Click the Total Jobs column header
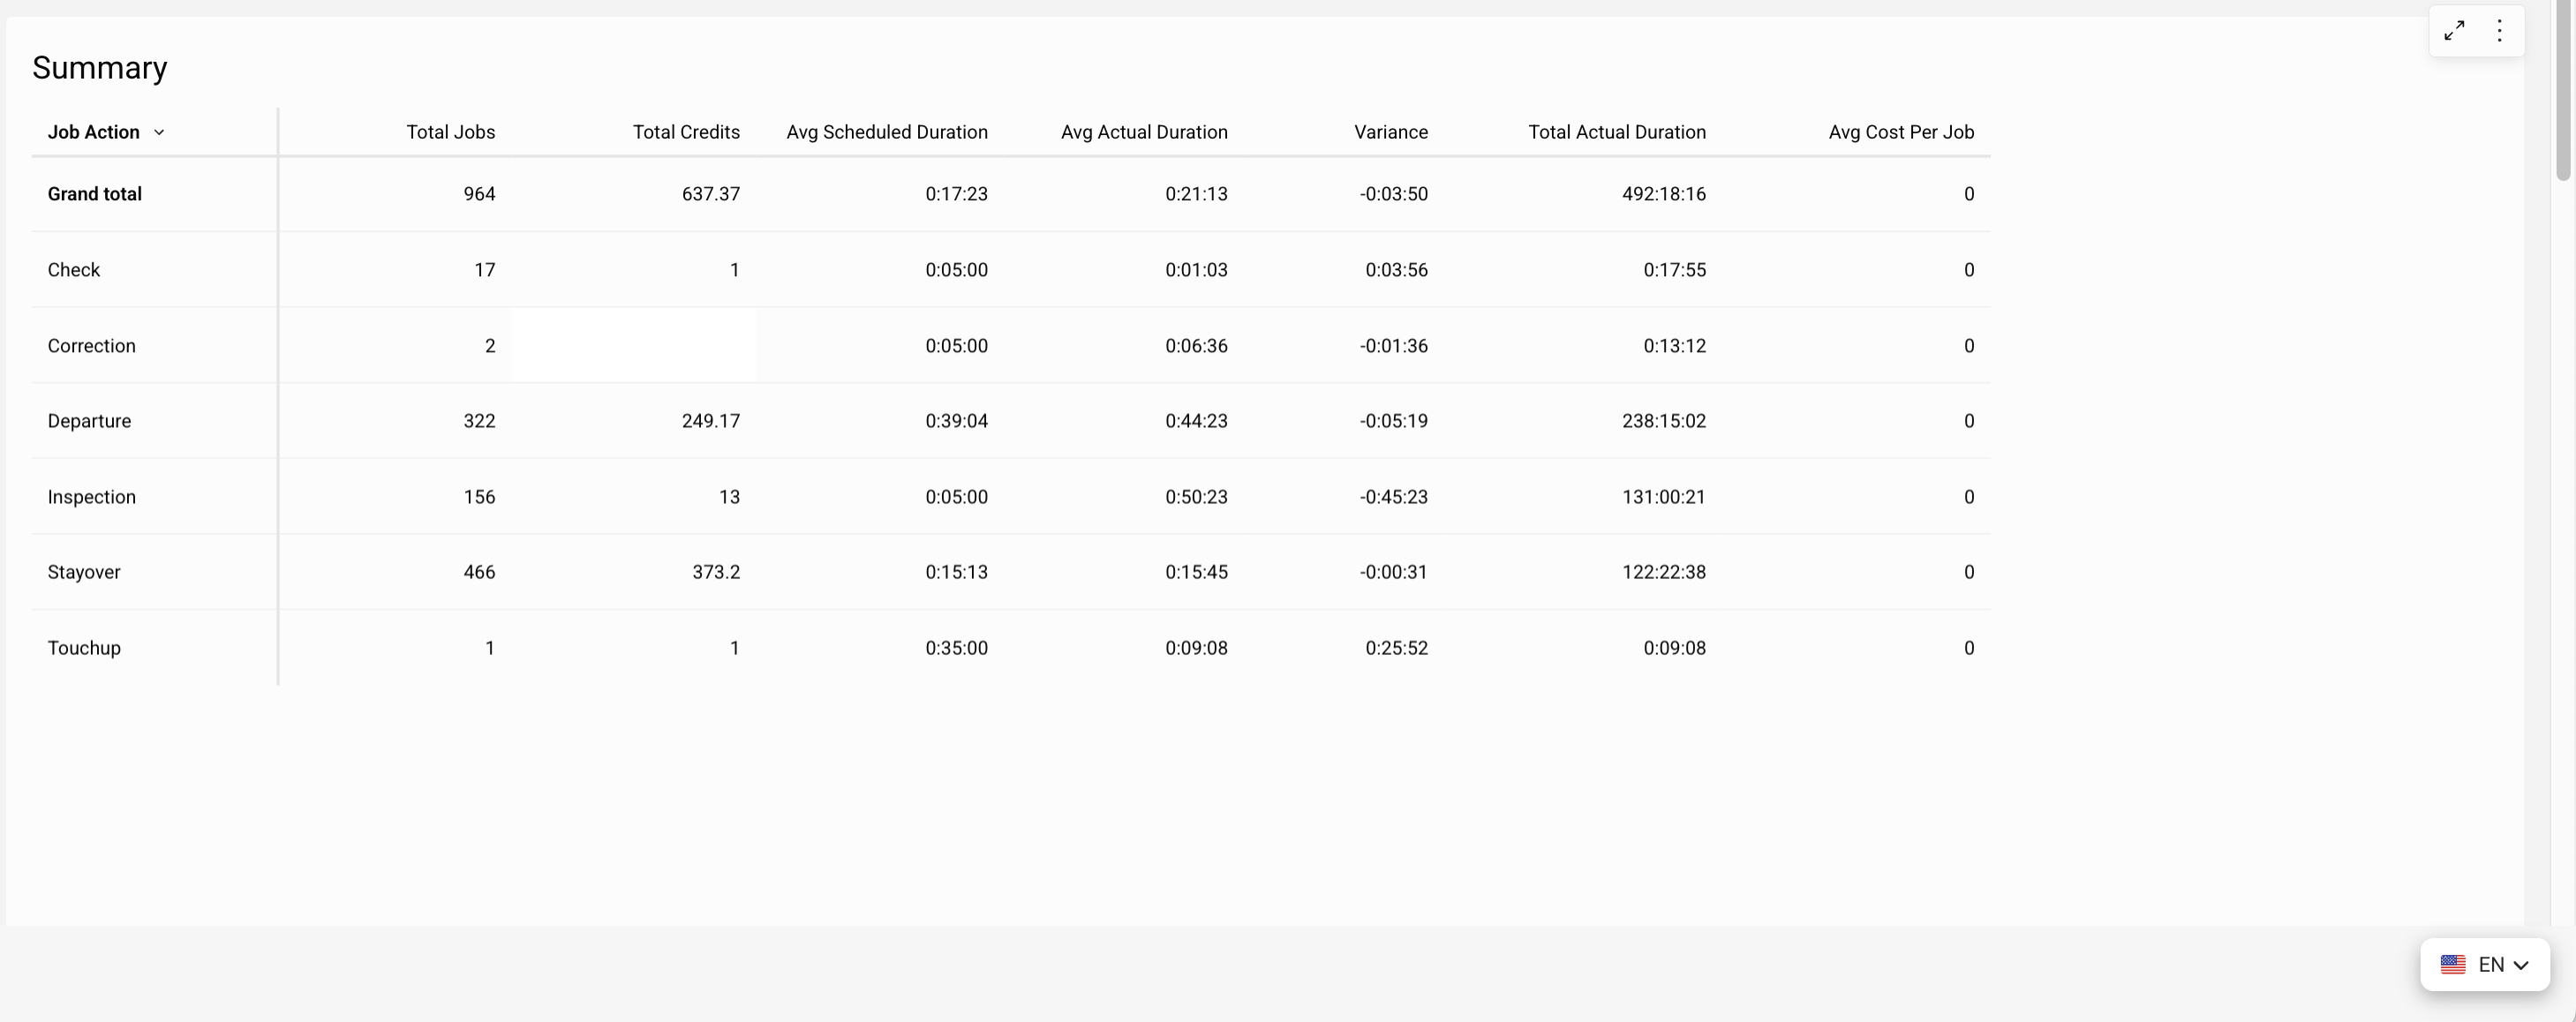Screen dimensions: 2576x1022 [450, 132]
